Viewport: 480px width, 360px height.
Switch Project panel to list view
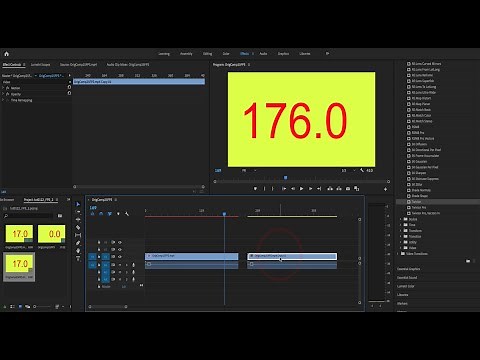tap(12, 306)
